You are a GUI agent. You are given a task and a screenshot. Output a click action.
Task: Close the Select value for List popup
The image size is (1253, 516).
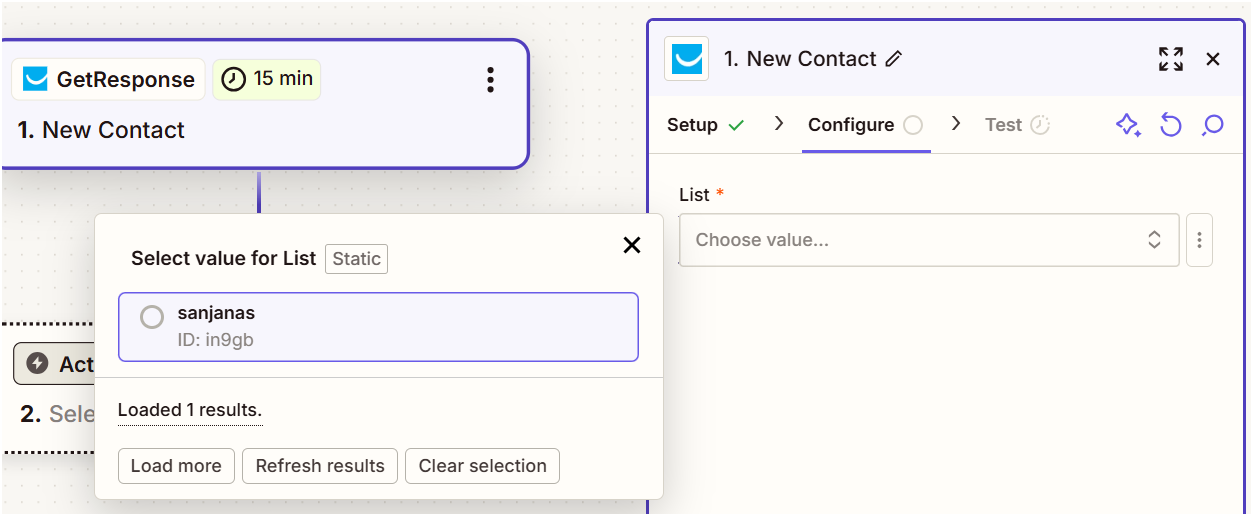pos(632,245)
